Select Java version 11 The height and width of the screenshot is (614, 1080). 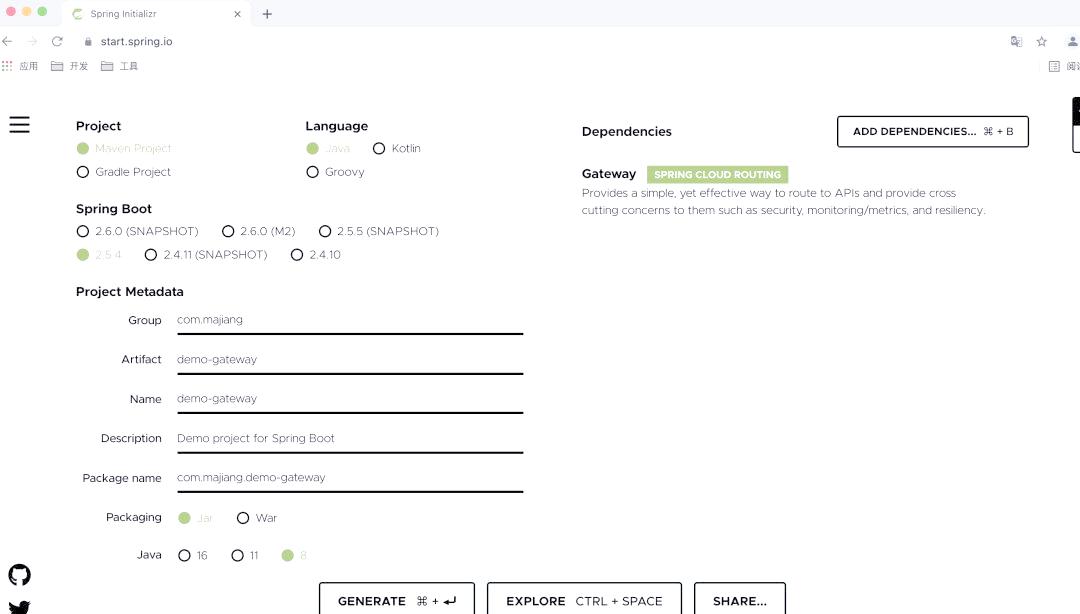(245, 555)
